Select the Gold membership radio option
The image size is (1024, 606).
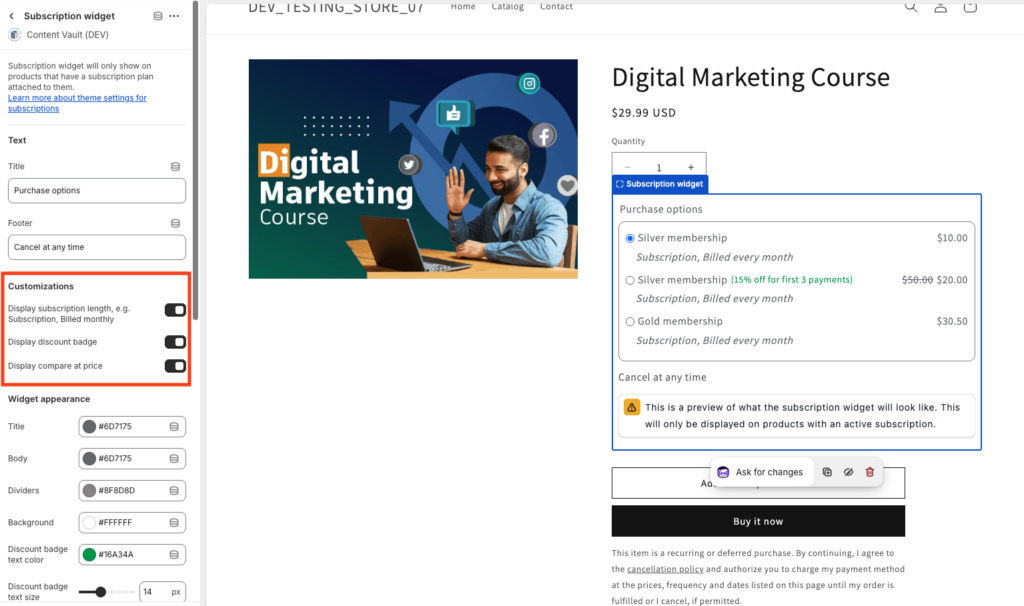pos(630,322)
